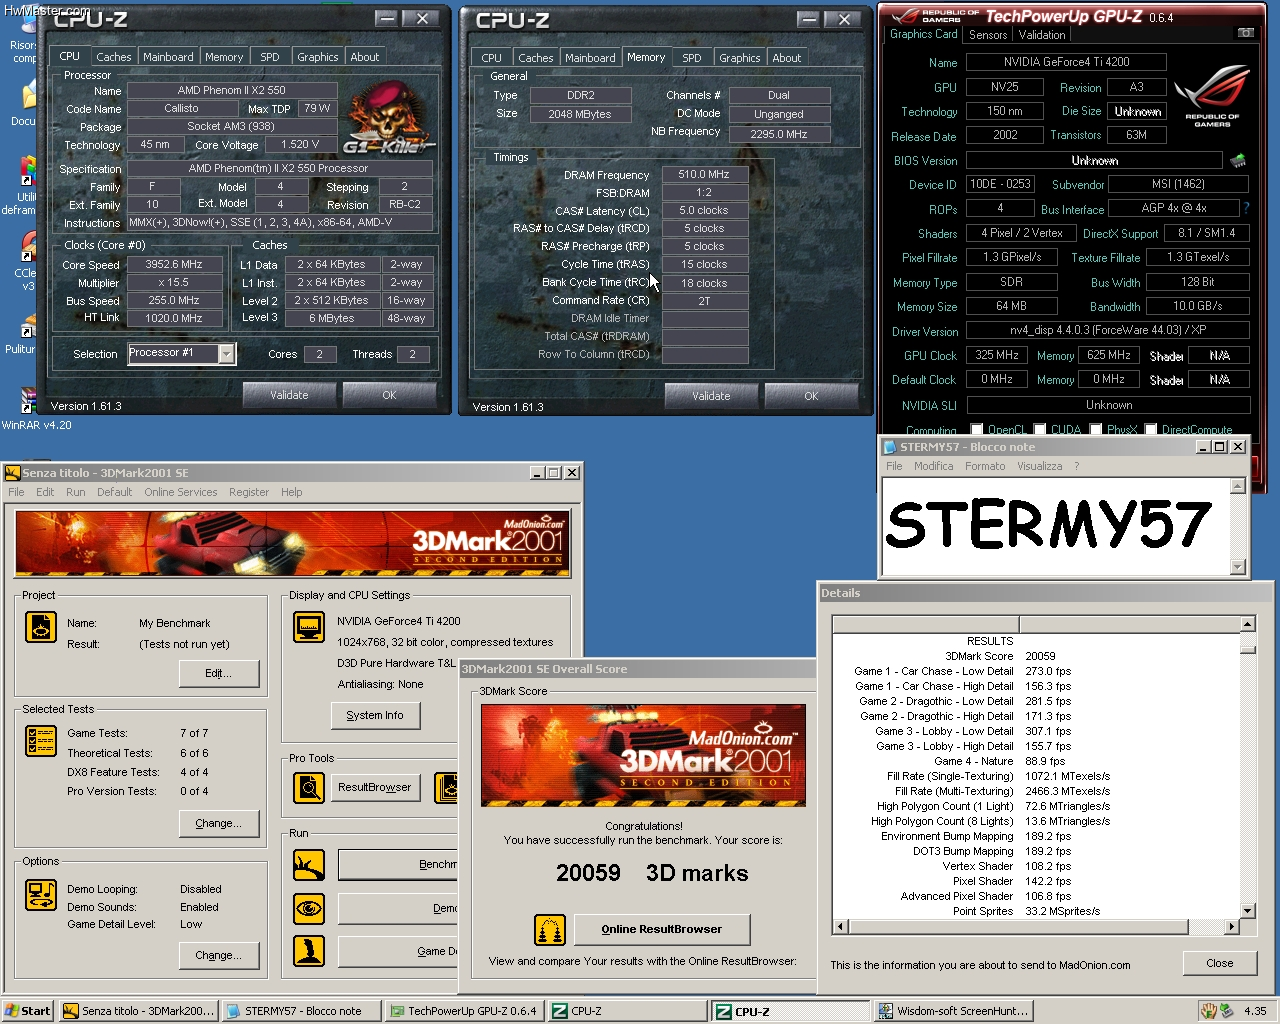Screen dimensions: 1280x1024
Task: Click the trees icon next to Online ResultBrowser
Action: tap(550, 930)
